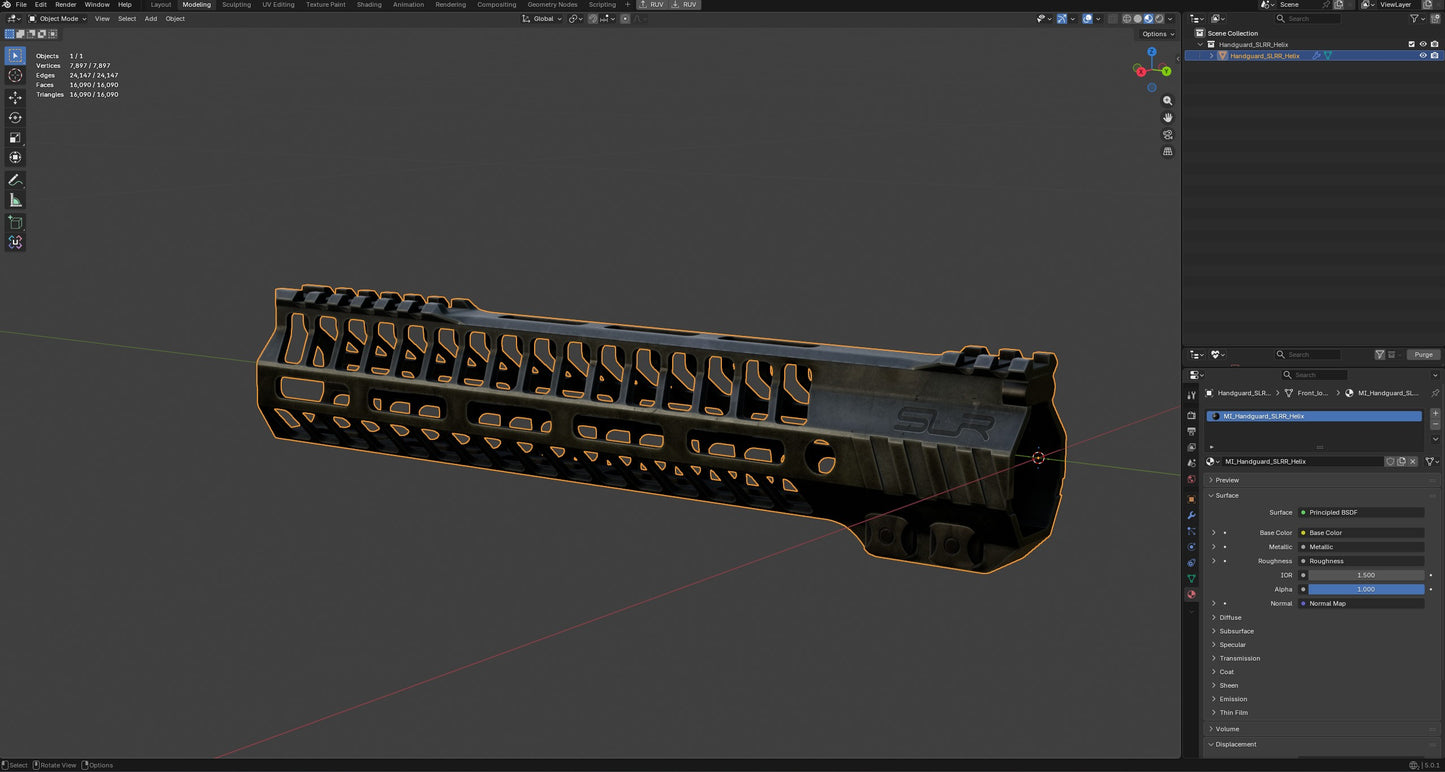The height and width of the screenshot is (772, 1445).
Task: Expand the Transmission panel
Action: 1239,658
